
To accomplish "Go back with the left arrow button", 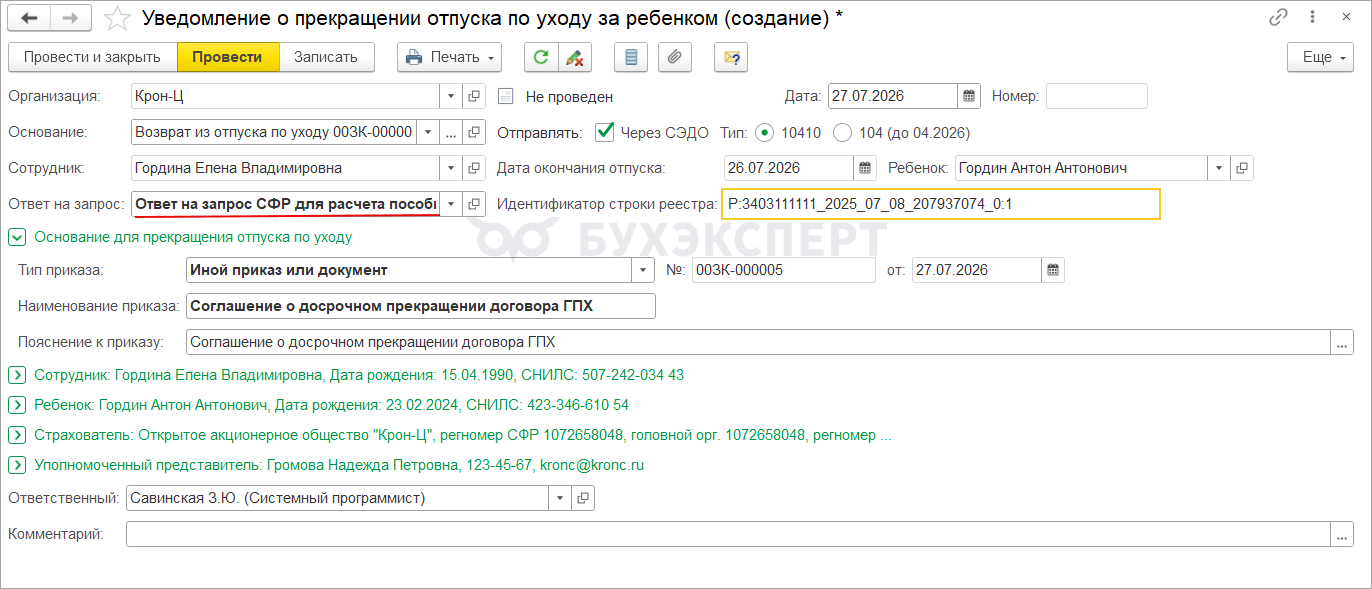I will 29,18.
